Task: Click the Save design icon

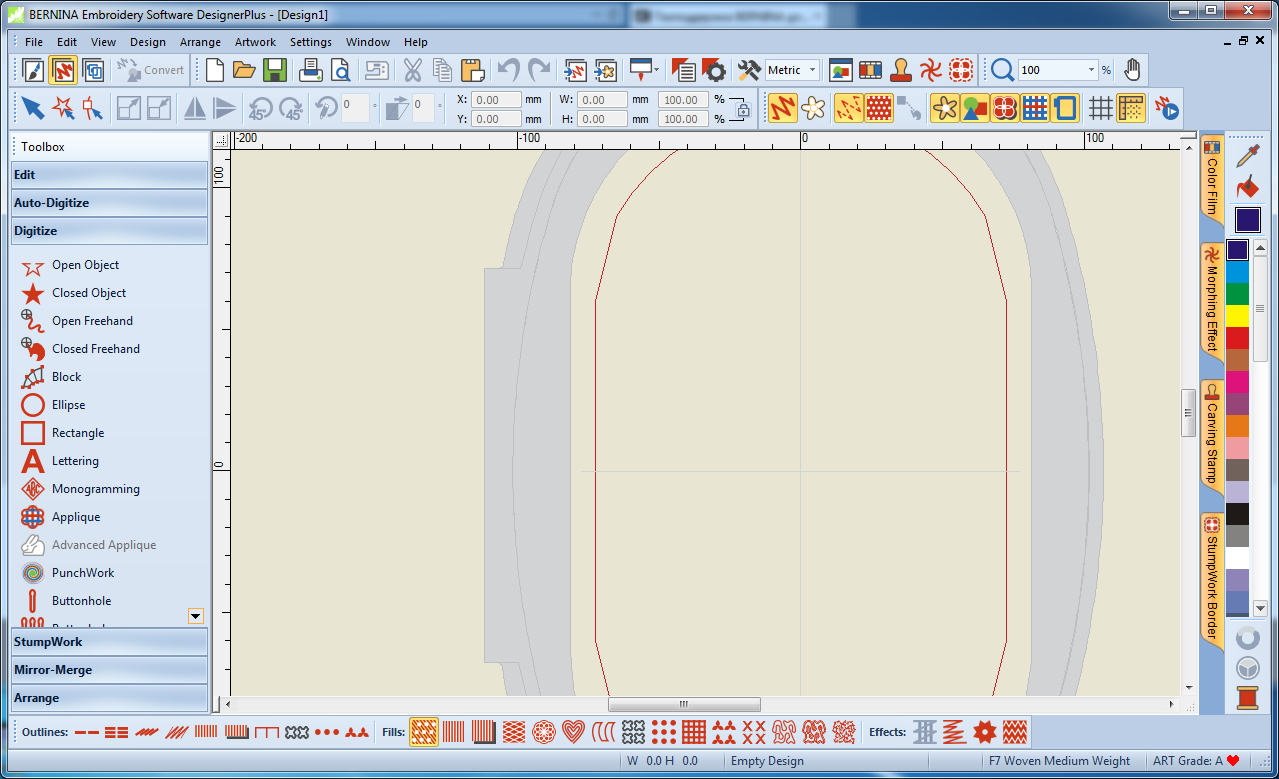Action: point(275,70)
